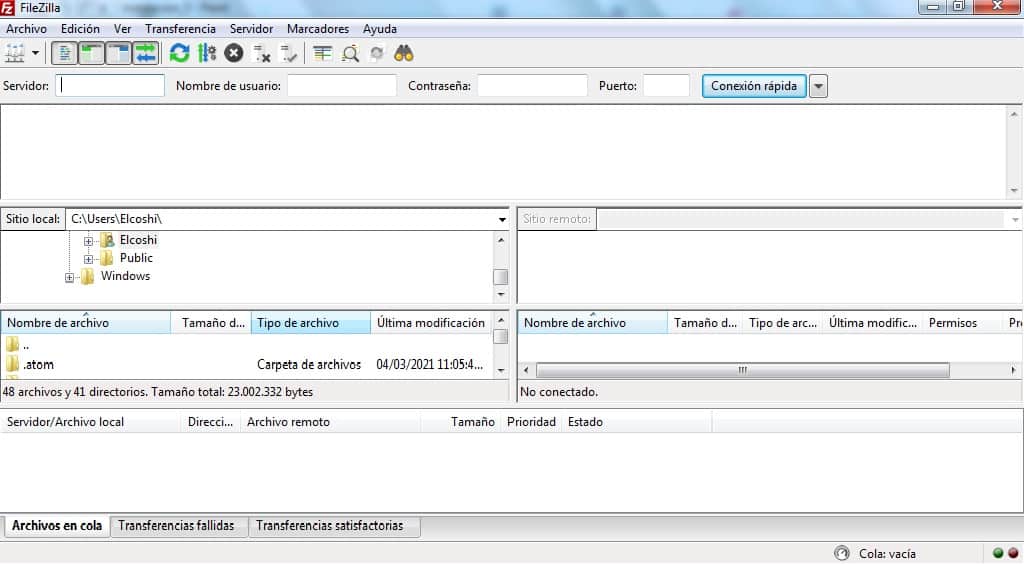
Task: Select the Public folder in tree
Action: coord(136,258)
